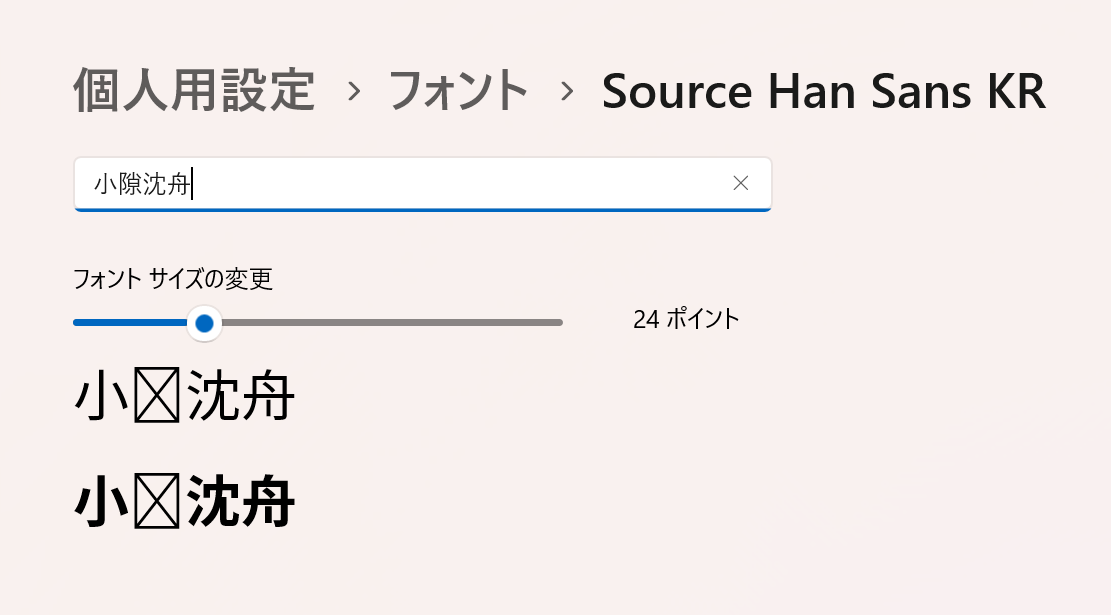Viewport: 1111px width, 615px height.
Task: Click the font size slider thumb
Action: point(204,323)
